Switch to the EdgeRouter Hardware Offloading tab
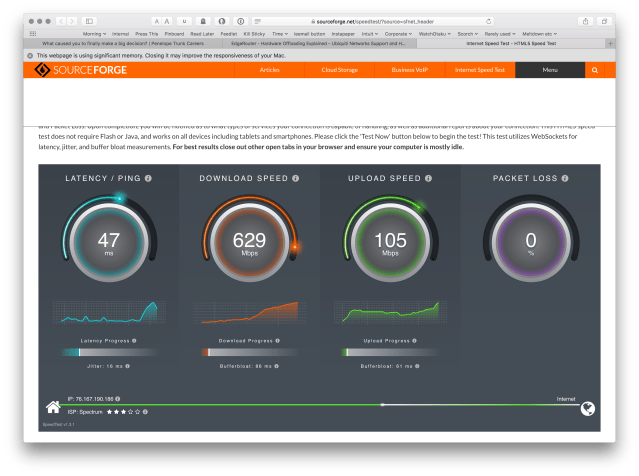This screenshot has width=639, height=476. coord(318,44)
